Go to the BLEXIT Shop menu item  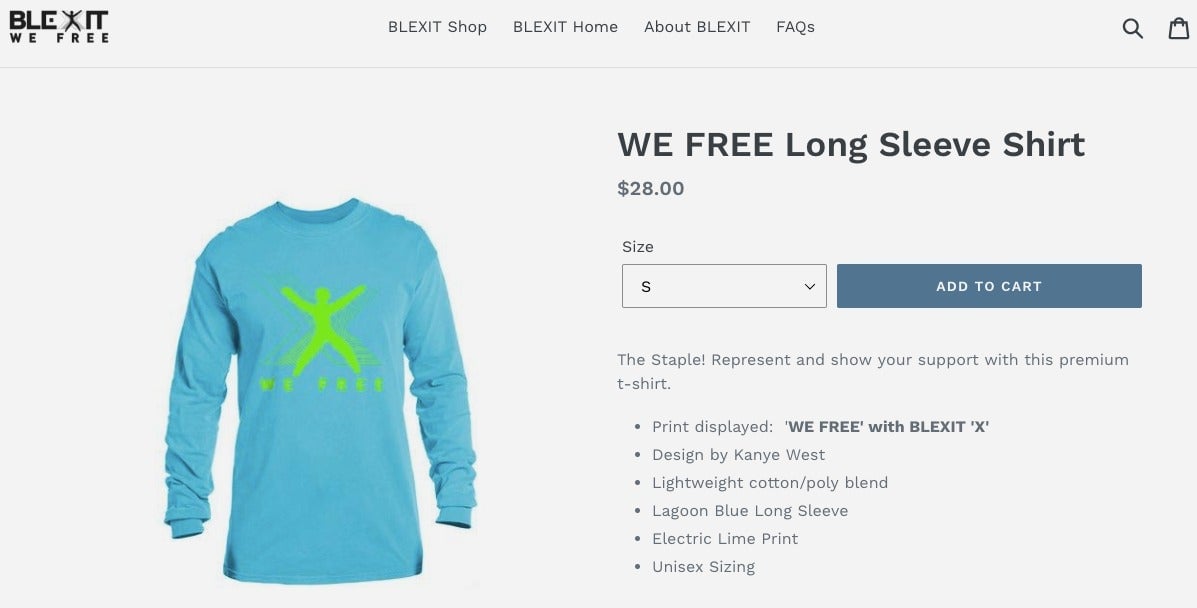pos(437,27)
